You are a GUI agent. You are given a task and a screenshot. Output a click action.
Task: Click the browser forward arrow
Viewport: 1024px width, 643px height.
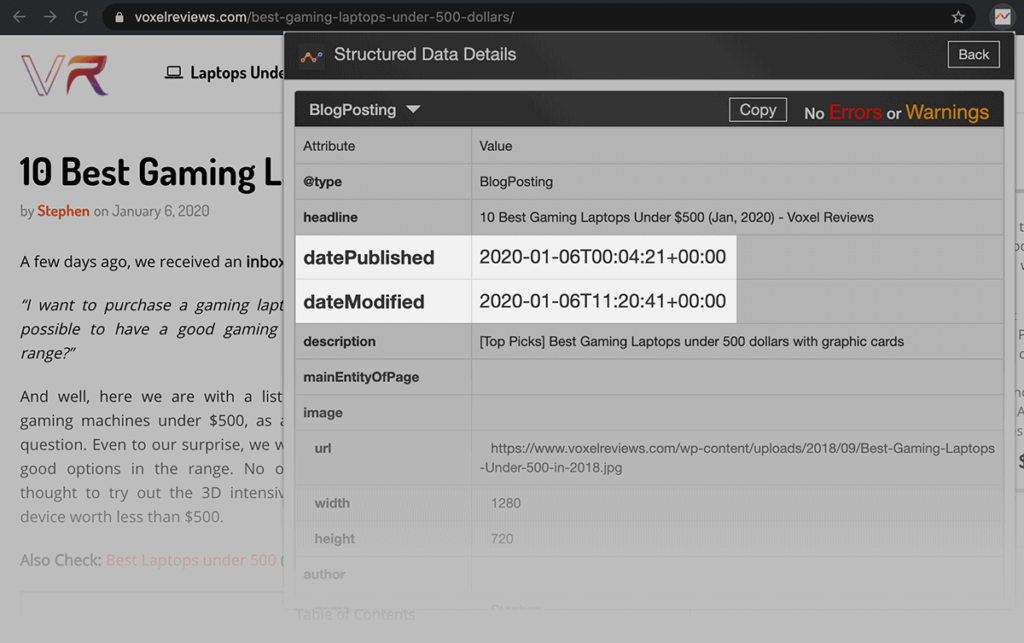coord(50,17)
